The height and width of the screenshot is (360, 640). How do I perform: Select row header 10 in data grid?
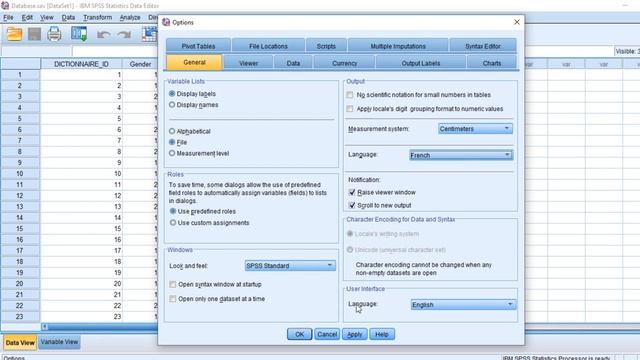[x=20, y=174]
